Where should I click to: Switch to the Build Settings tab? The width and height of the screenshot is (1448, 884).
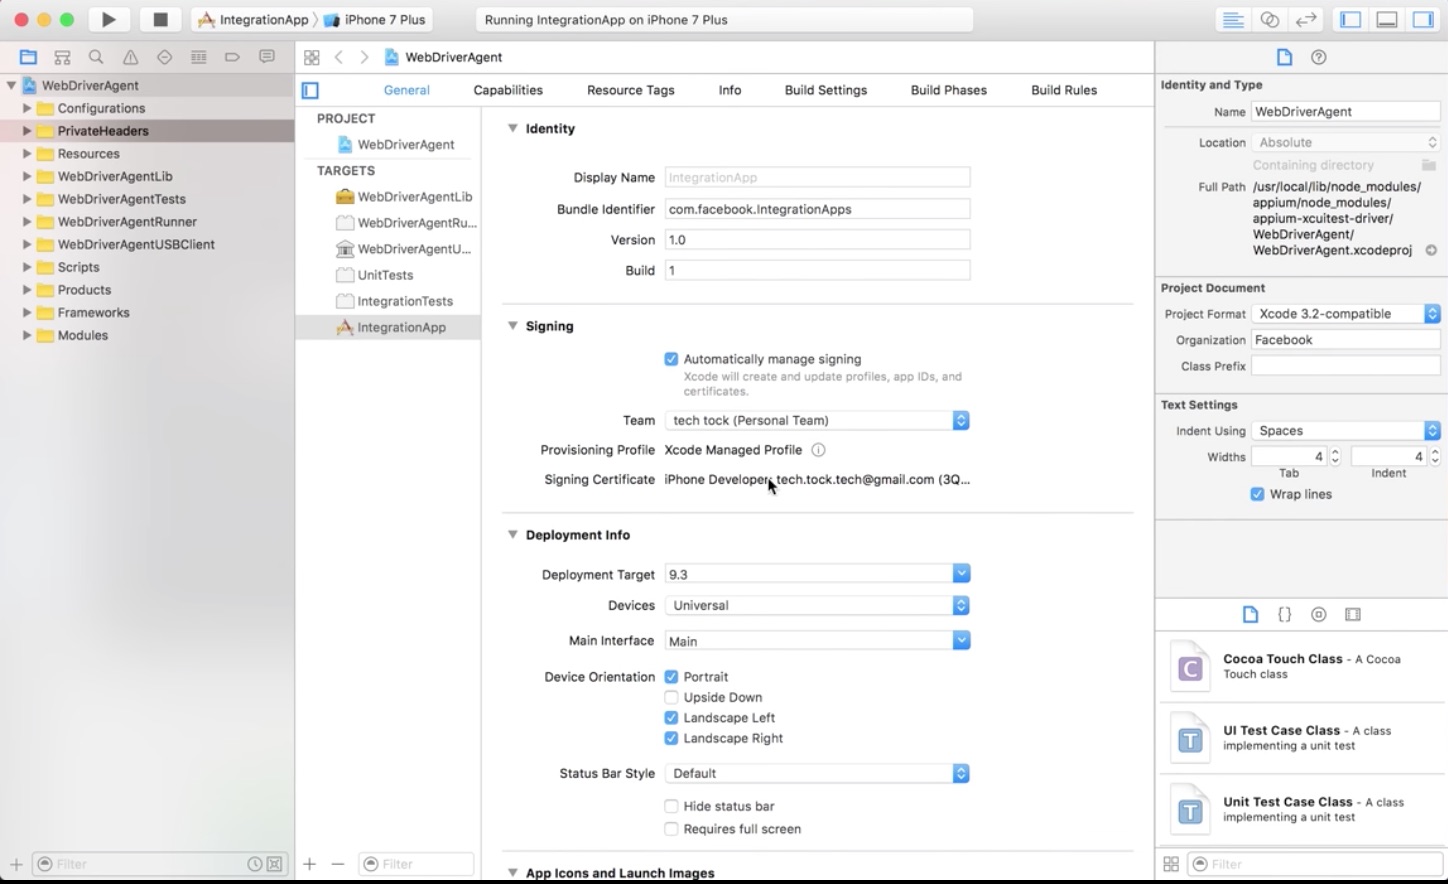[x=826, y=90]
